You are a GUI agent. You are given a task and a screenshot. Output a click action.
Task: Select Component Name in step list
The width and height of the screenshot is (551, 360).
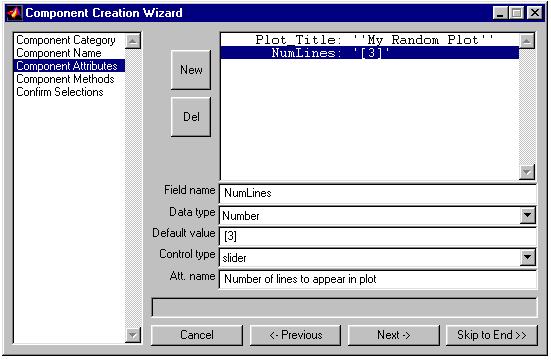click(x=69, y=53)
